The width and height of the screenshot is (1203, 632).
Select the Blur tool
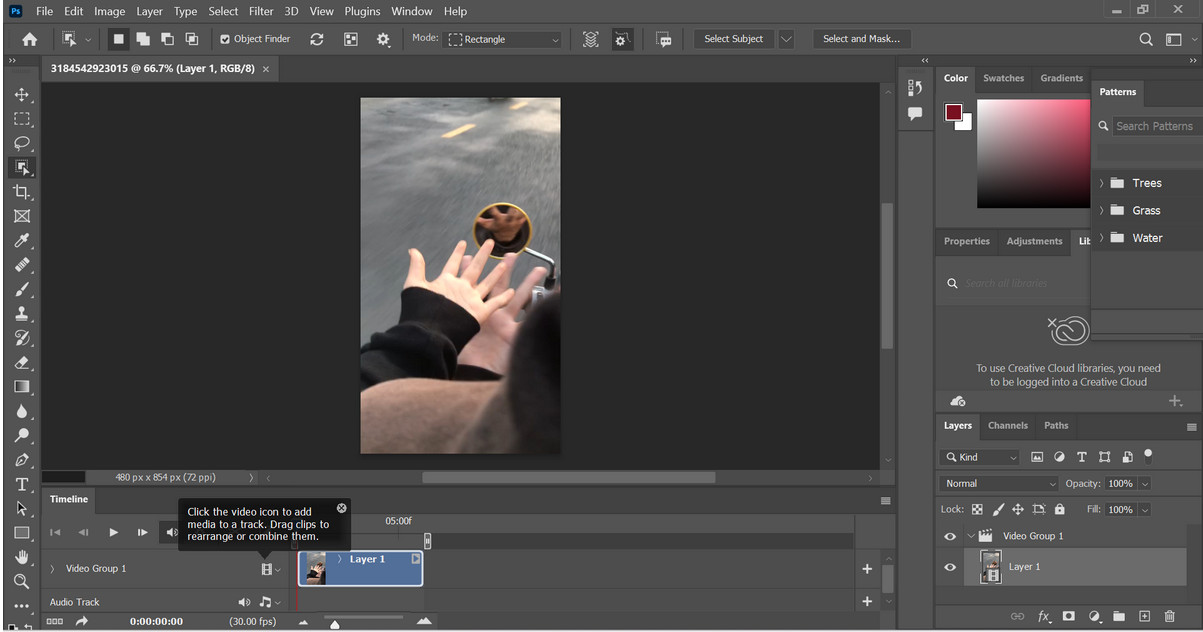[21, 411]
